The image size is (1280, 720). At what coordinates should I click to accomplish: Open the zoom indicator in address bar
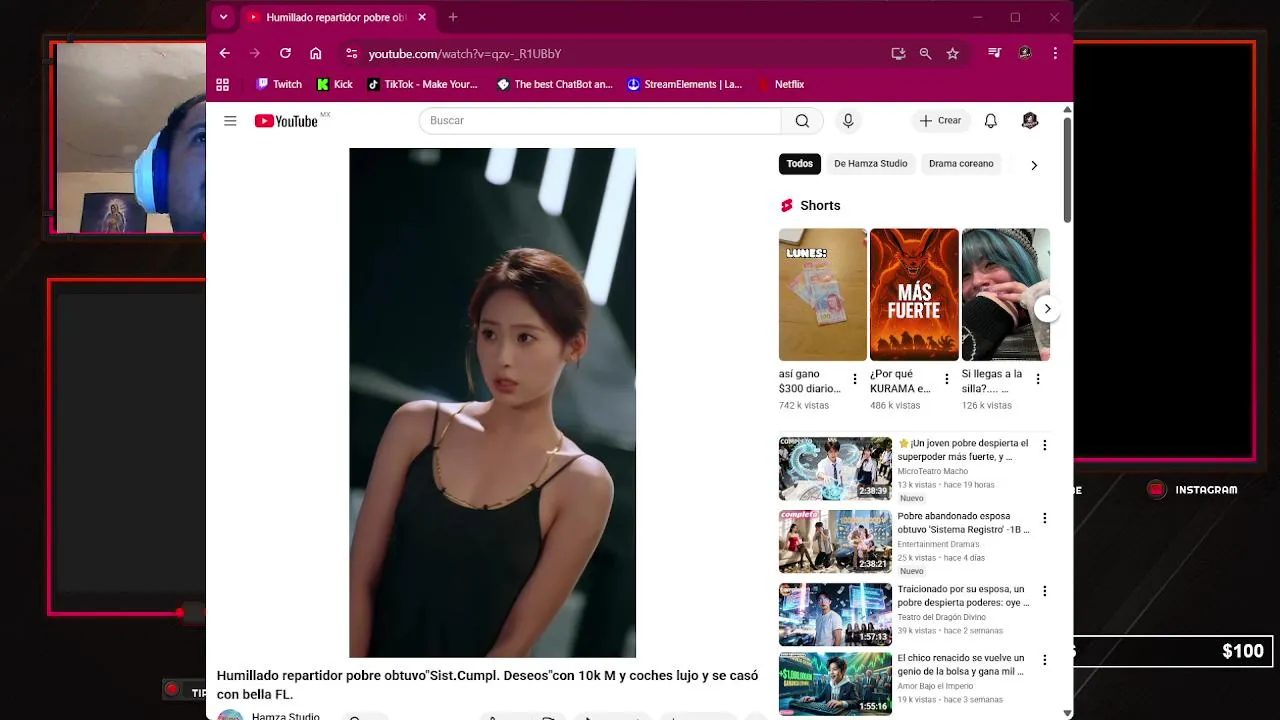[926, 54]
